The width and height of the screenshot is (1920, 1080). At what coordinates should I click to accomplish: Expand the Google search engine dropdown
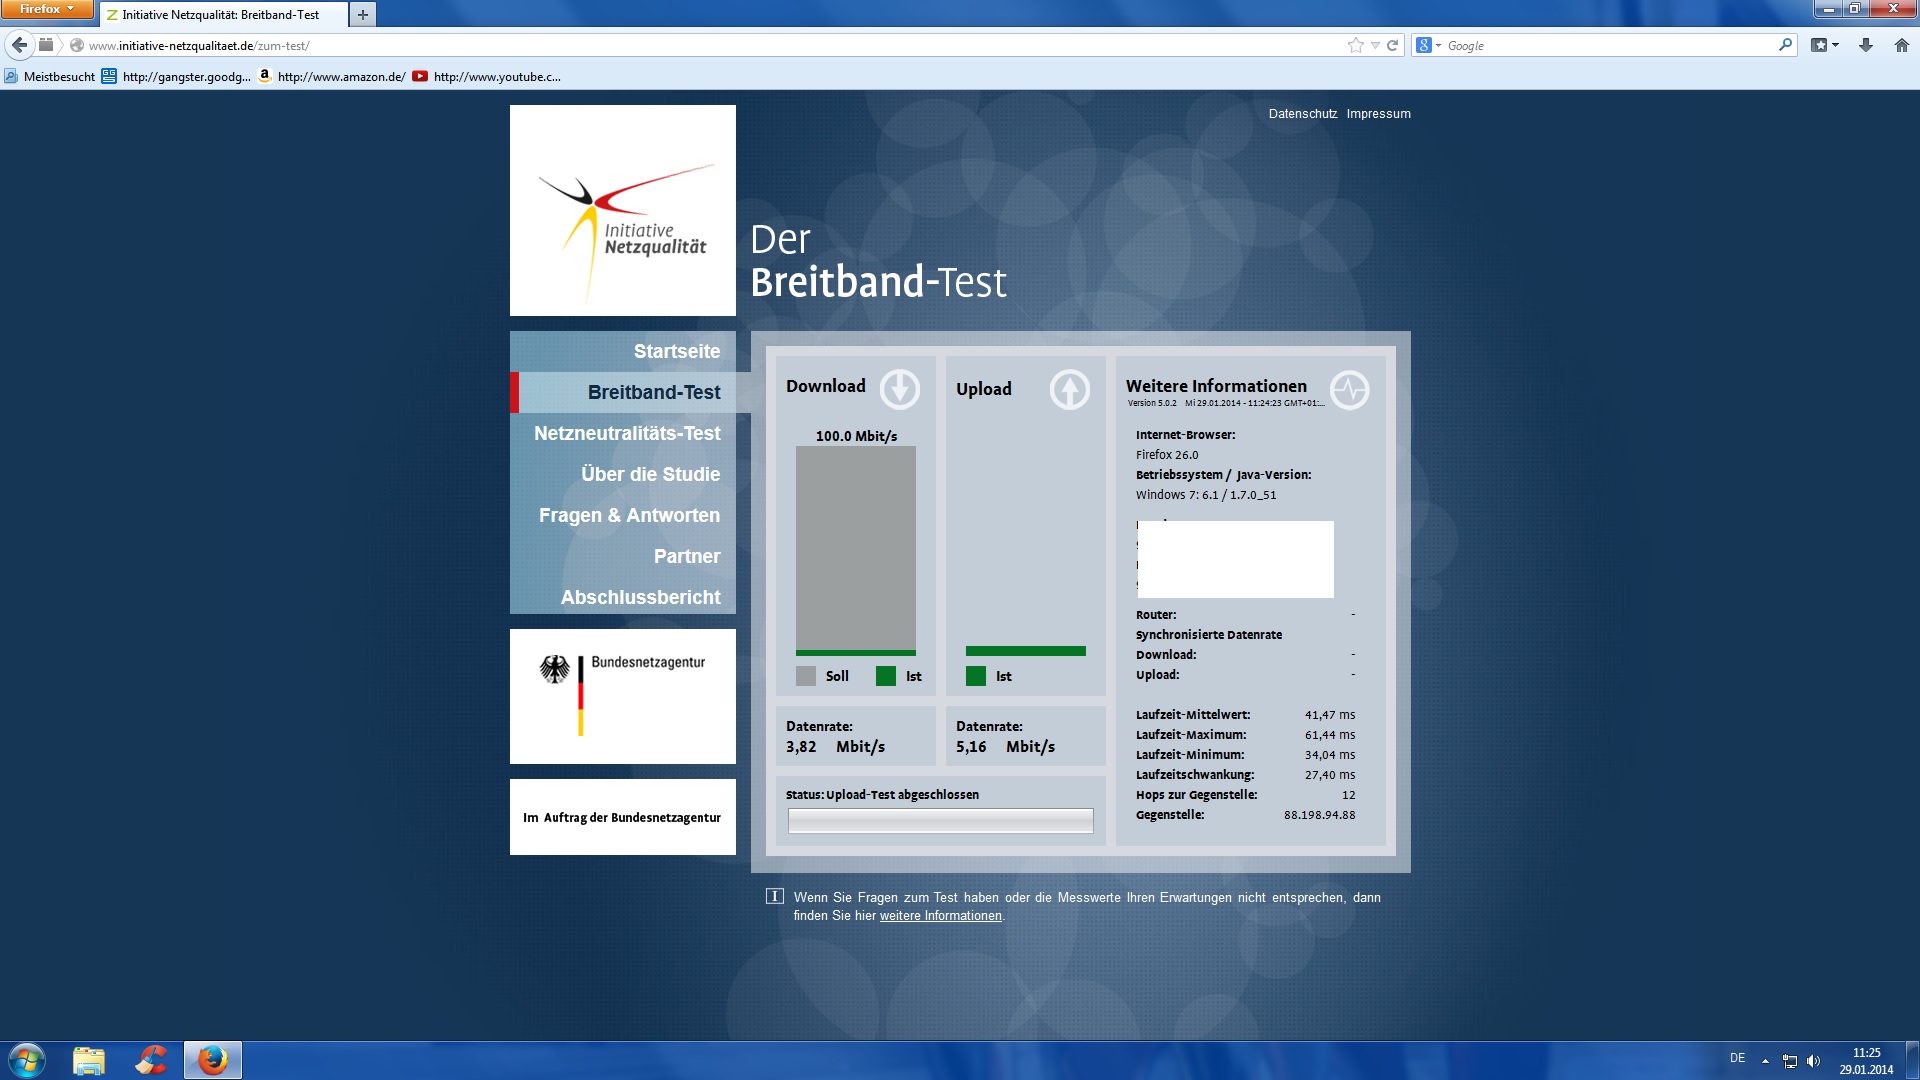point(1428,45)
